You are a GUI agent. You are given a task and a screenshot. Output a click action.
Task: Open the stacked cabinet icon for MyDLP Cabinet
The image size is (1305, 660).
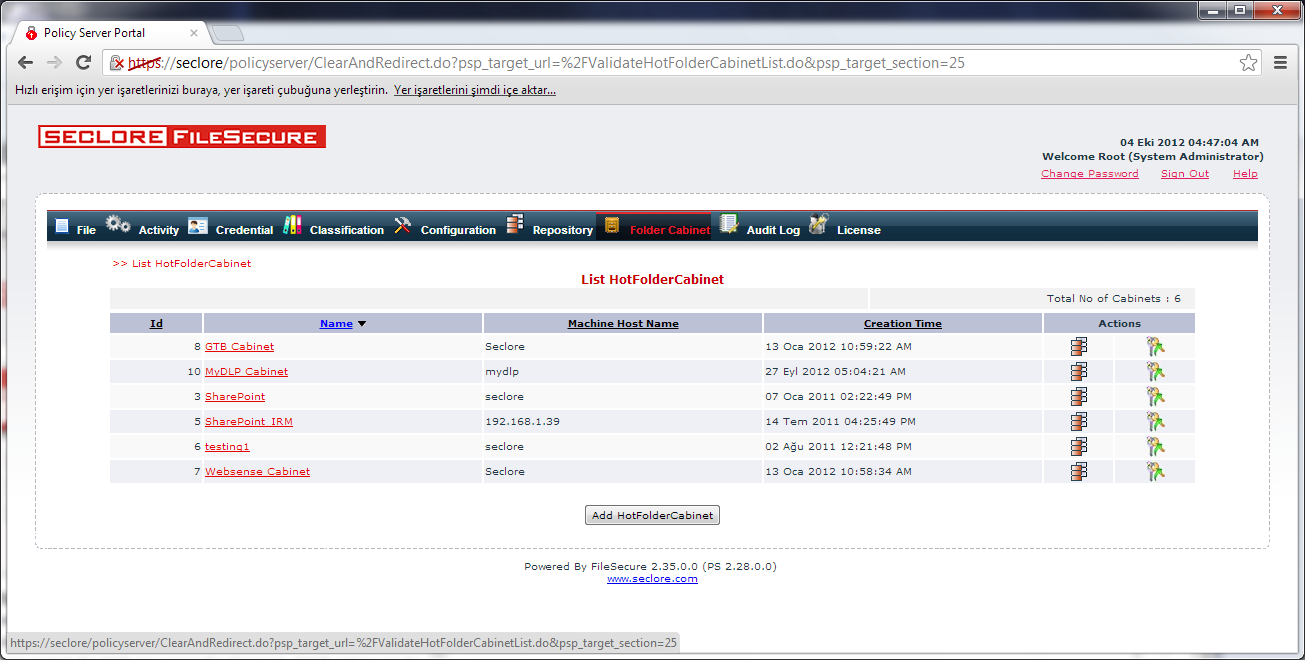pos(1078,372)
